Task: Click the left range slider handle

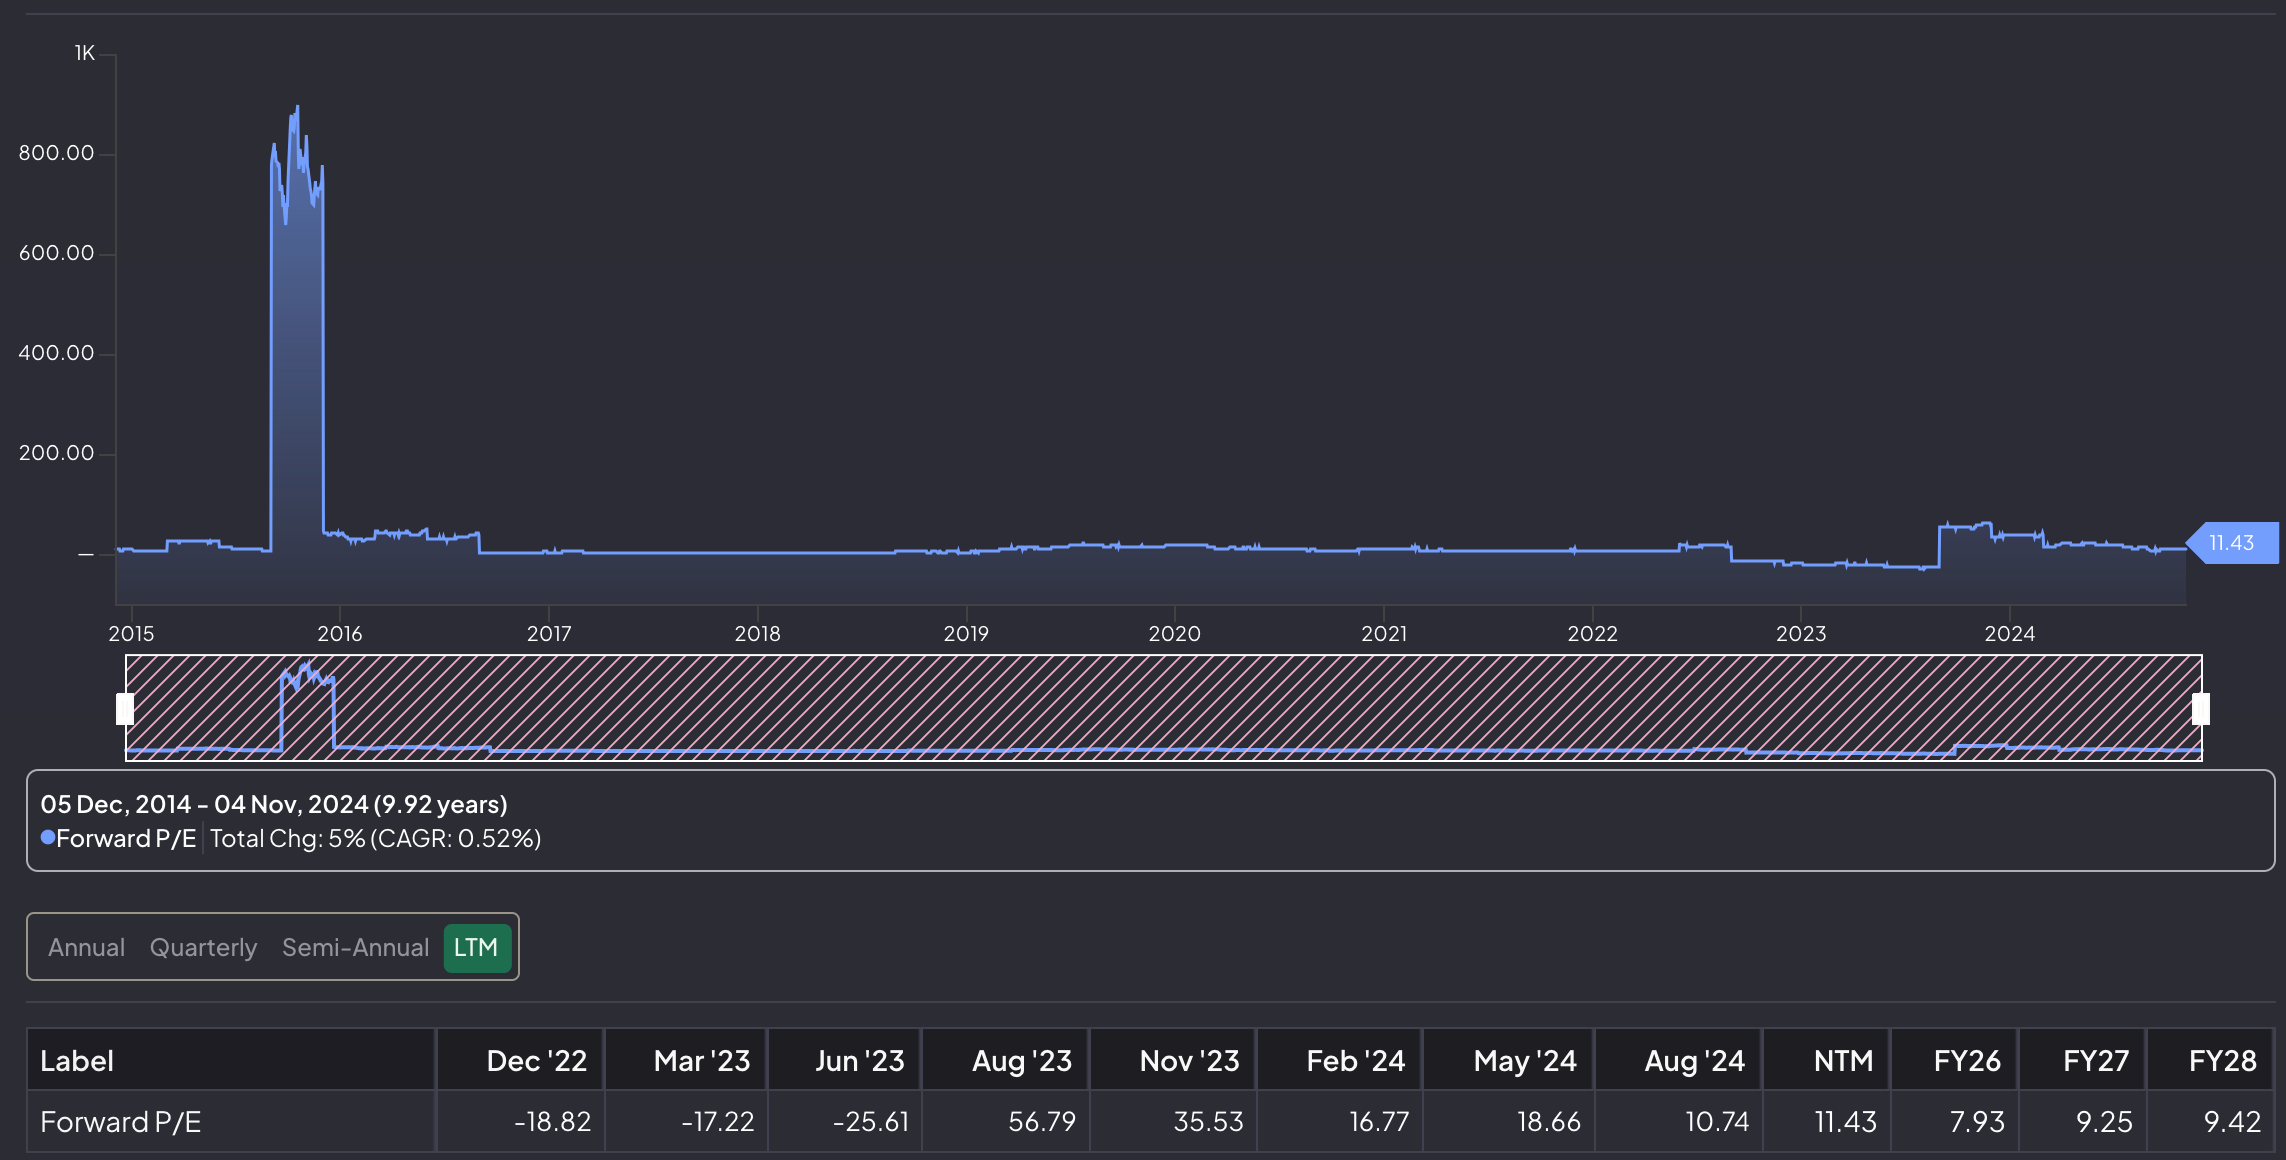Action: pos(125,708)
